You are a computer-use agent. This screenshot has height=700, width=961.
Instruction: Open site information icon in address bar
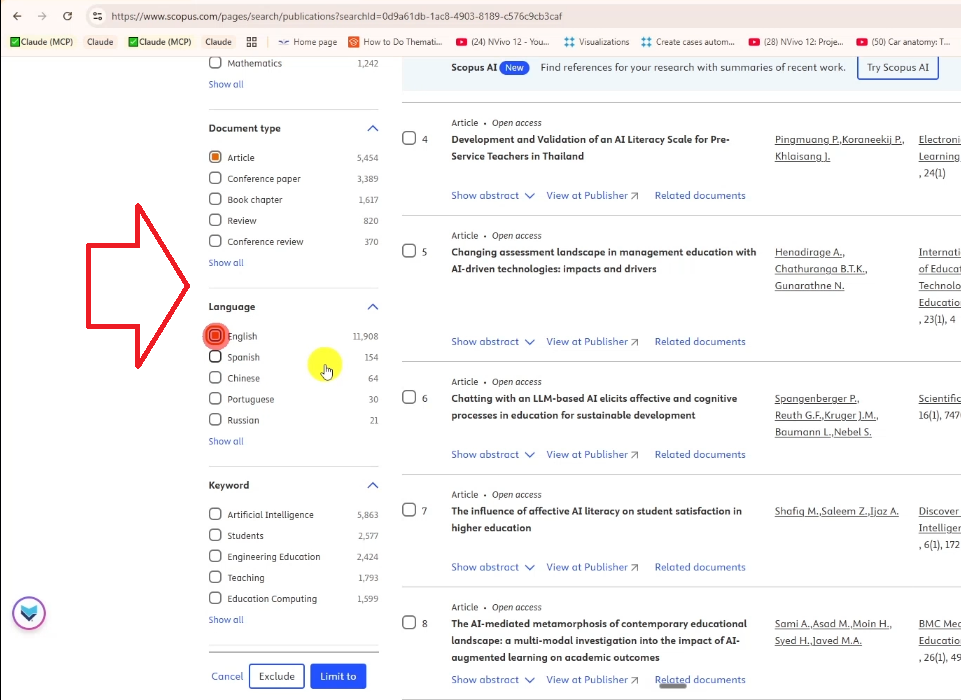pos(97,17)
